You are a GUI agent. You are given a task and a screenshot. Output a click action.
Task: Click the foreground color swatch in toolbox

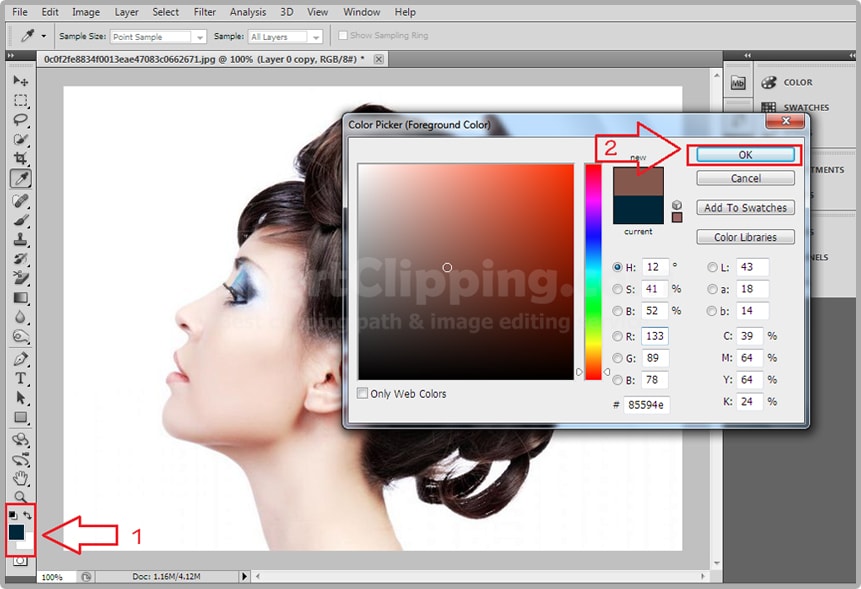(x=18, y=533)
